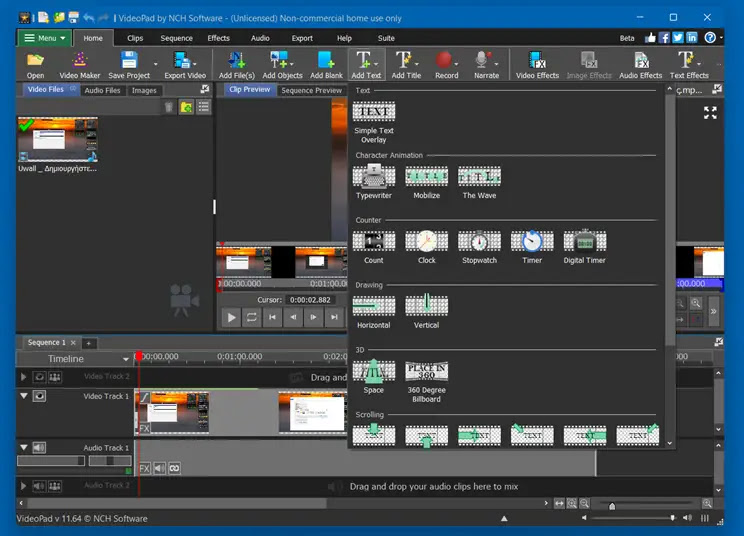Choose the Simple Text Overlay option
Image resolution: width=744 pixels, height=536 pixels.
click(x=374, y=122)
